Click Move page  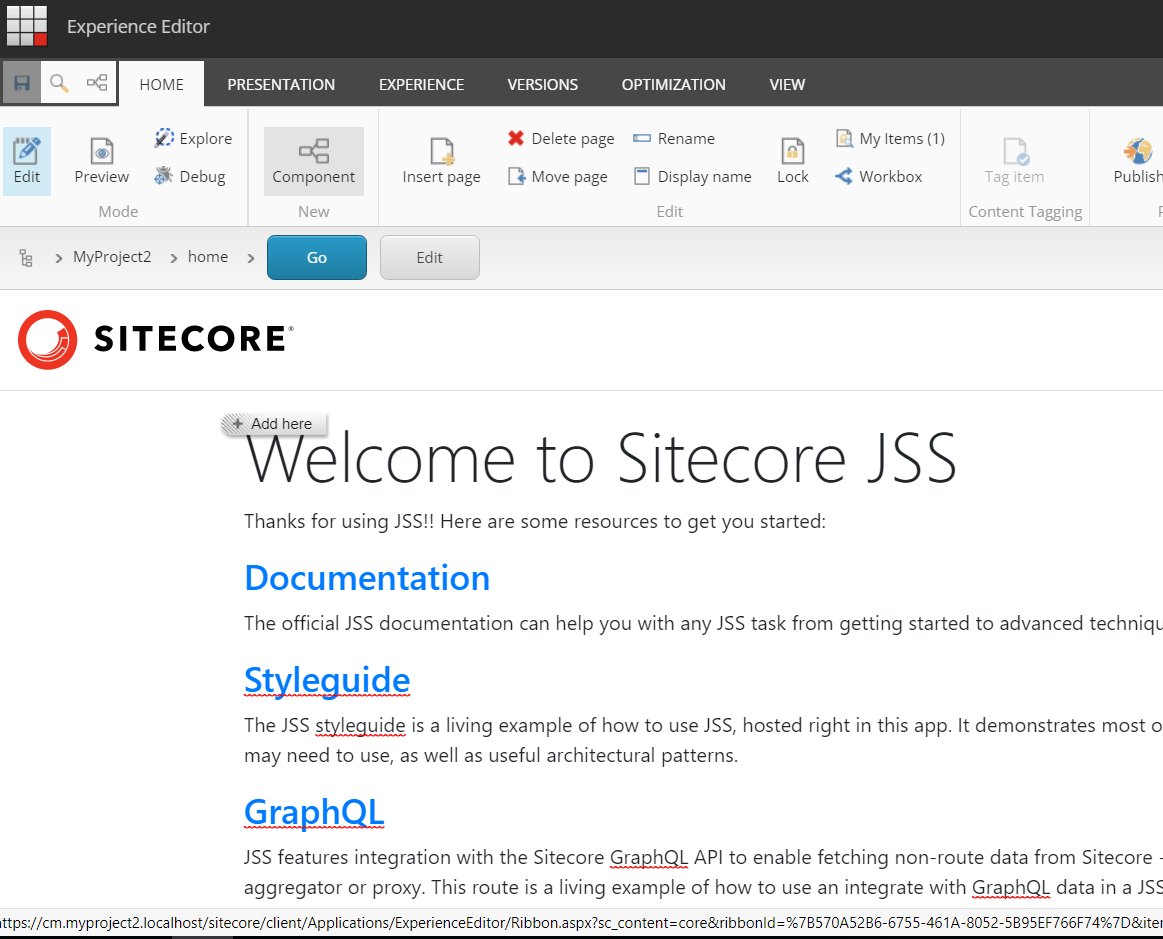558,176
